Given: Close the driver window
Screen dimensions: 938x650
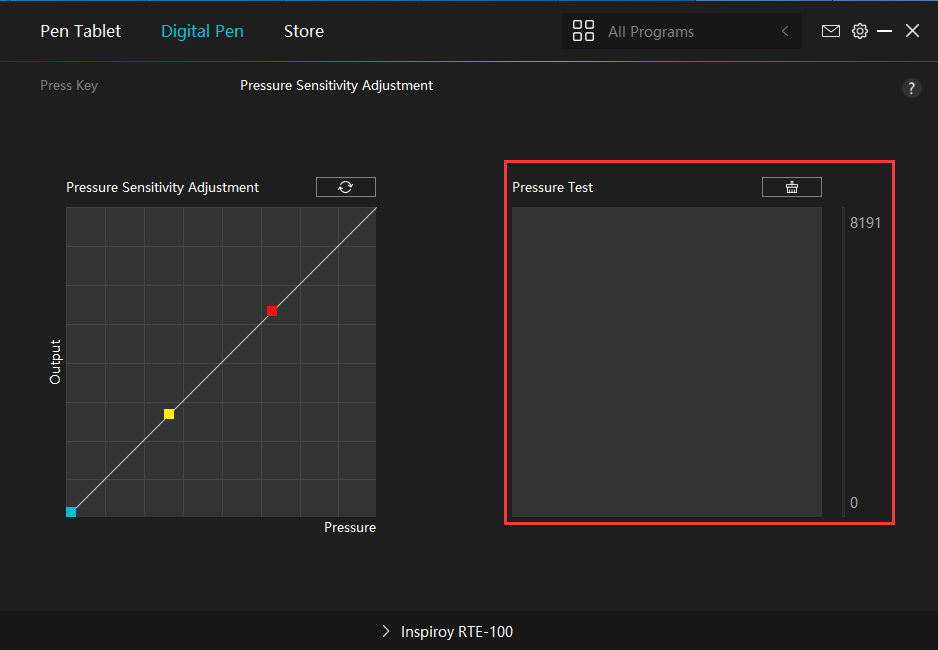Looking at the screenshot, I should (912, 31).
